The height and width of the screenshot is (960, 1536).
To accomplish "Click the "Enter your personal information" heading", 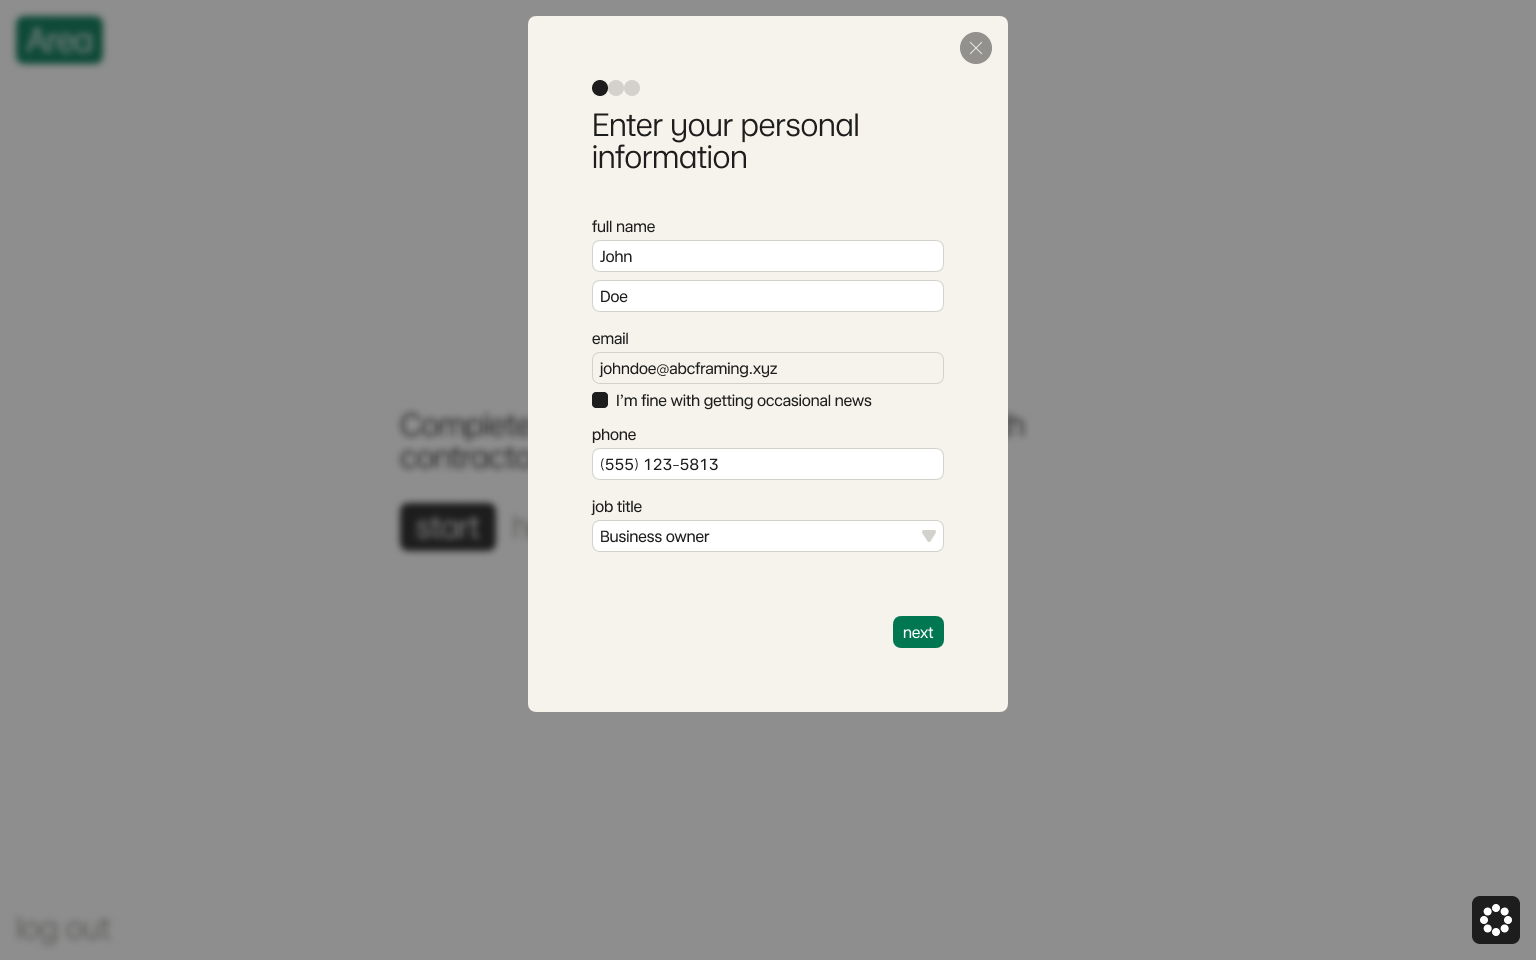I will click(x=725, y=141).
